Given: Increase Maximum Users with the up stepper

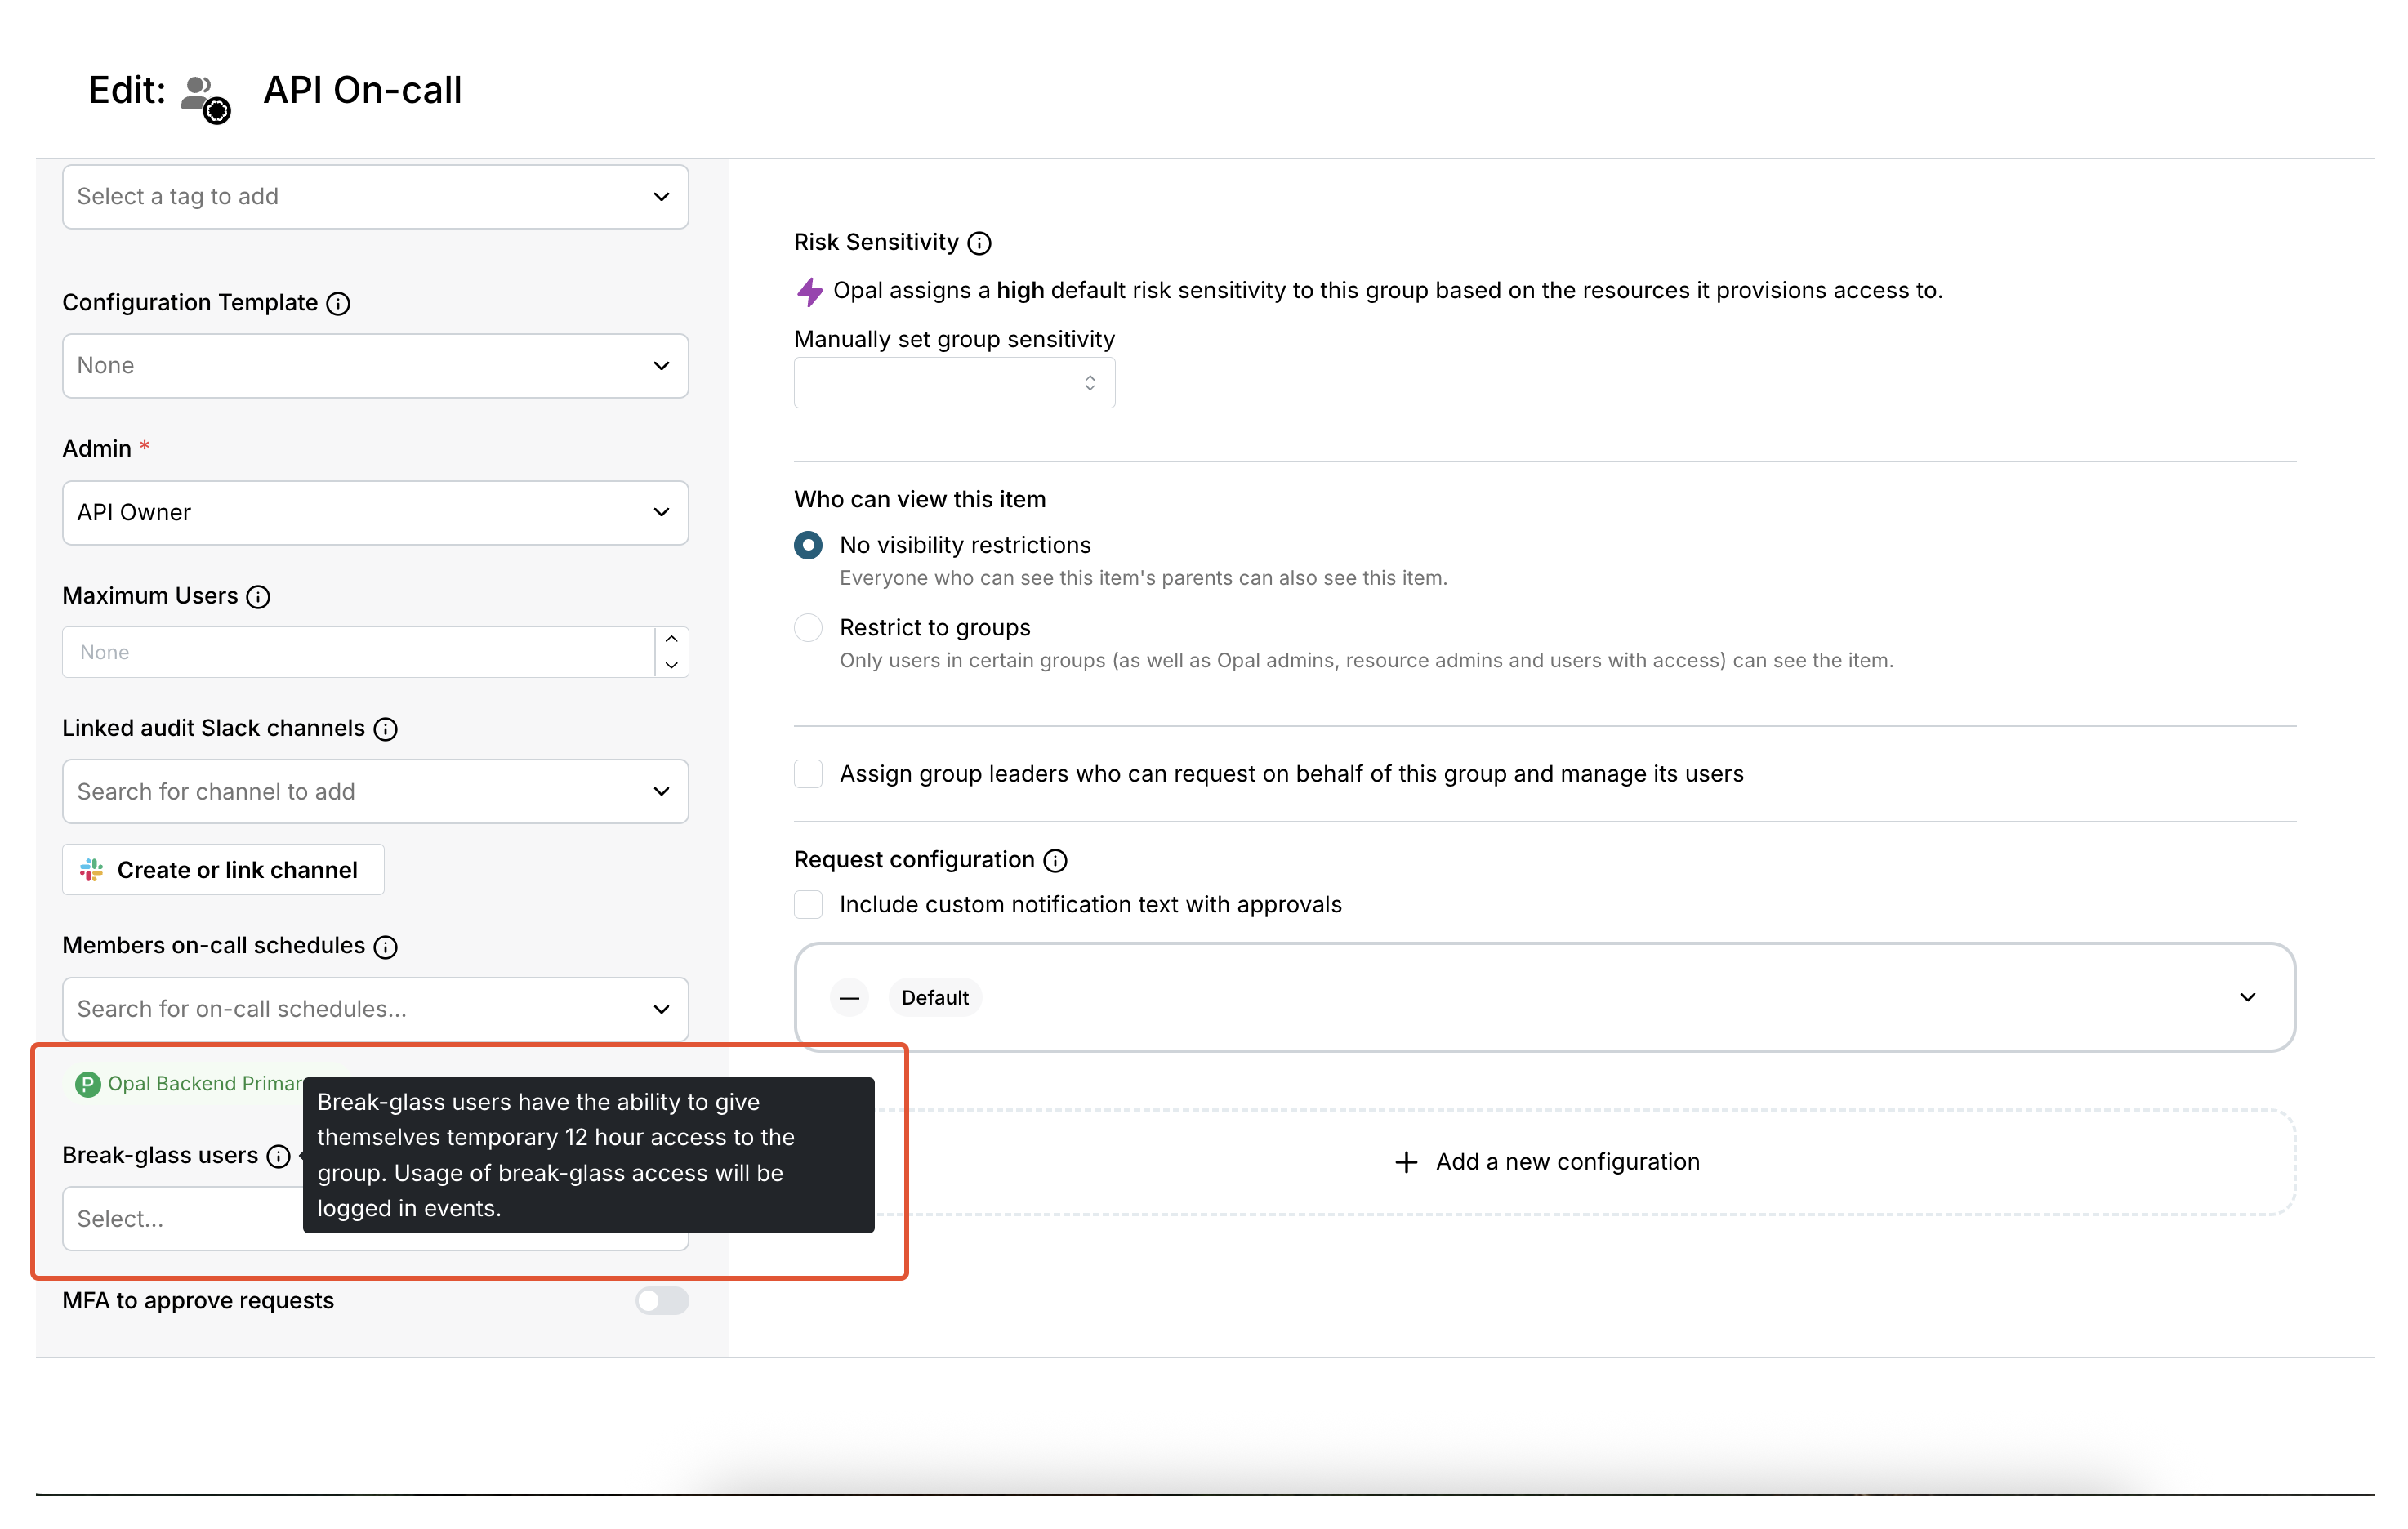Looking at the screenshot, I should [x=672, y=640].
